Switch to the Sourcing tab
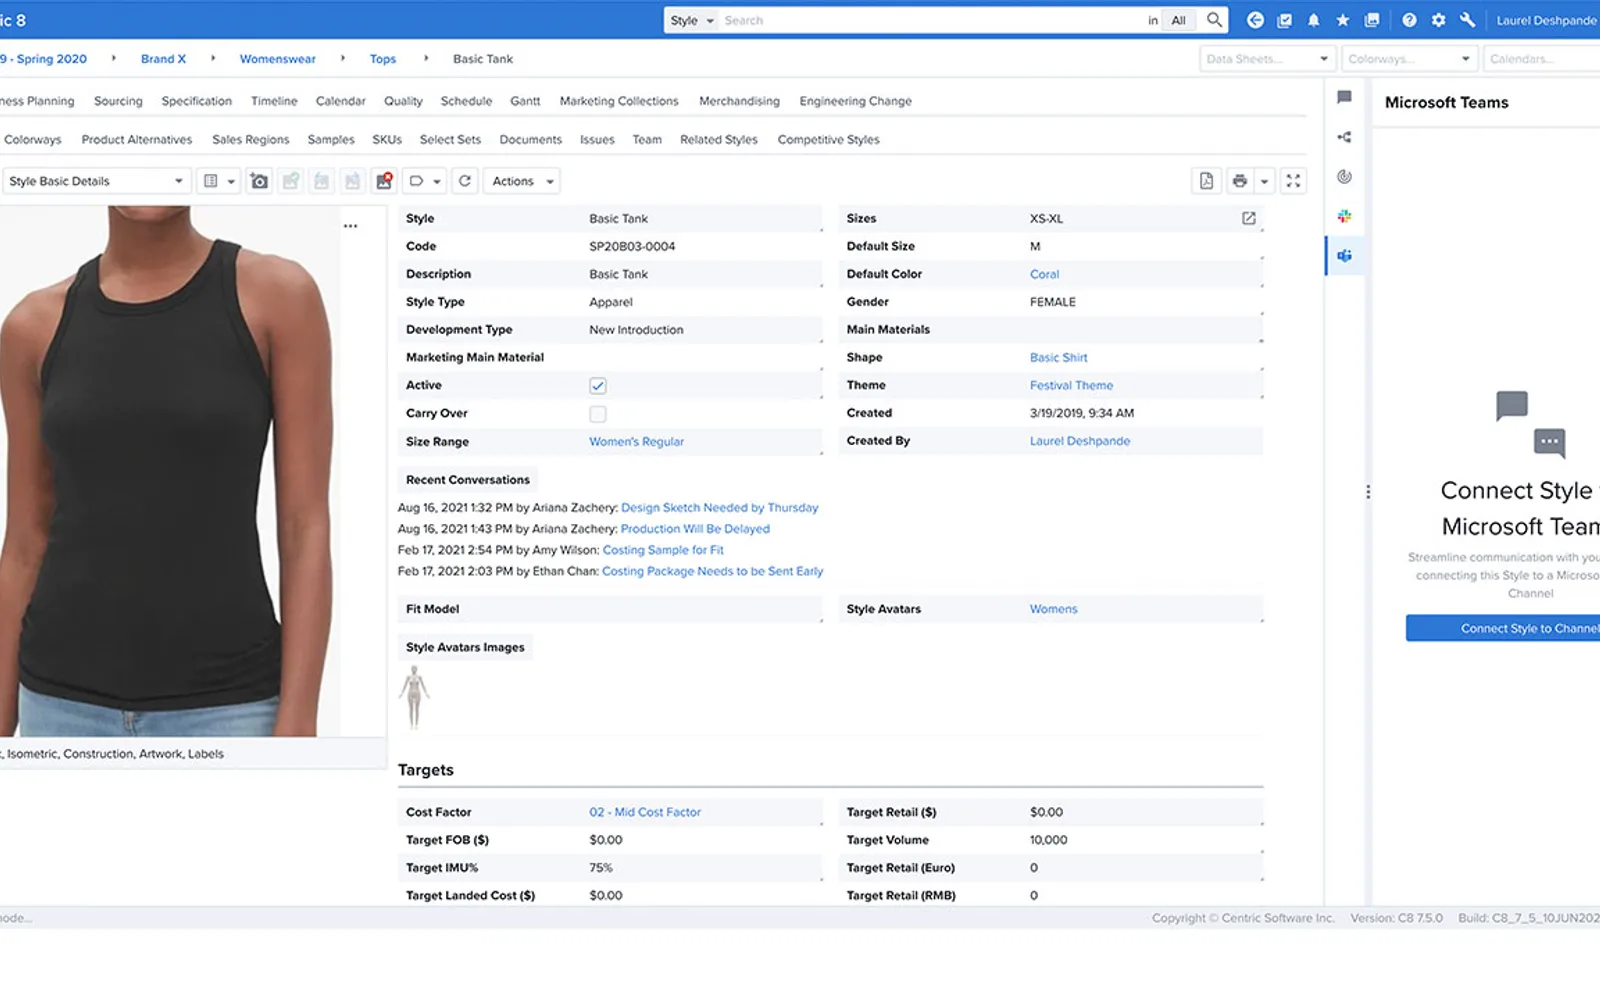This screenshot has height=1000, width=1600. pos(118,101)
